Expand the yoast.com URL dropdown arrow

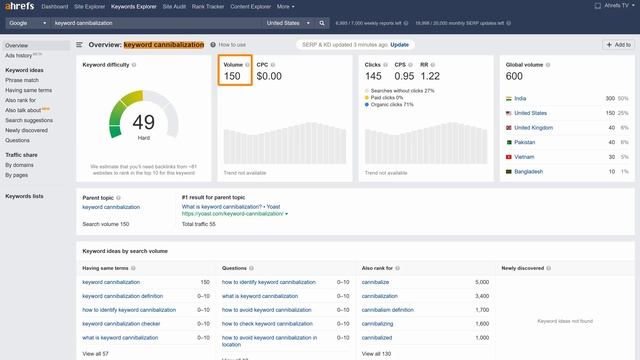click(287, 214)
